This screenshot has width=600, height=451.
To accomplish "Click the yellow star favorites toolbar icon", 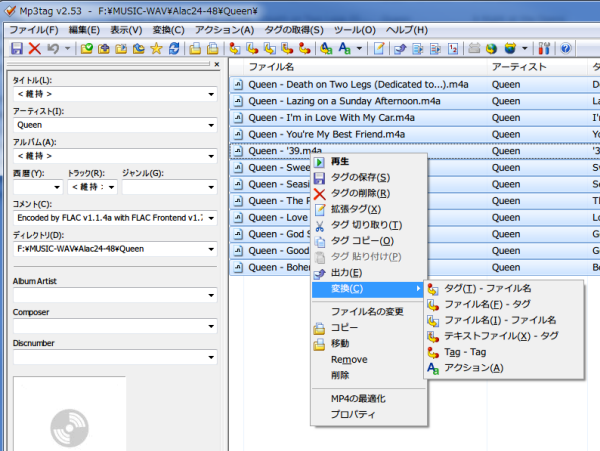I will (x=157, y=48).
